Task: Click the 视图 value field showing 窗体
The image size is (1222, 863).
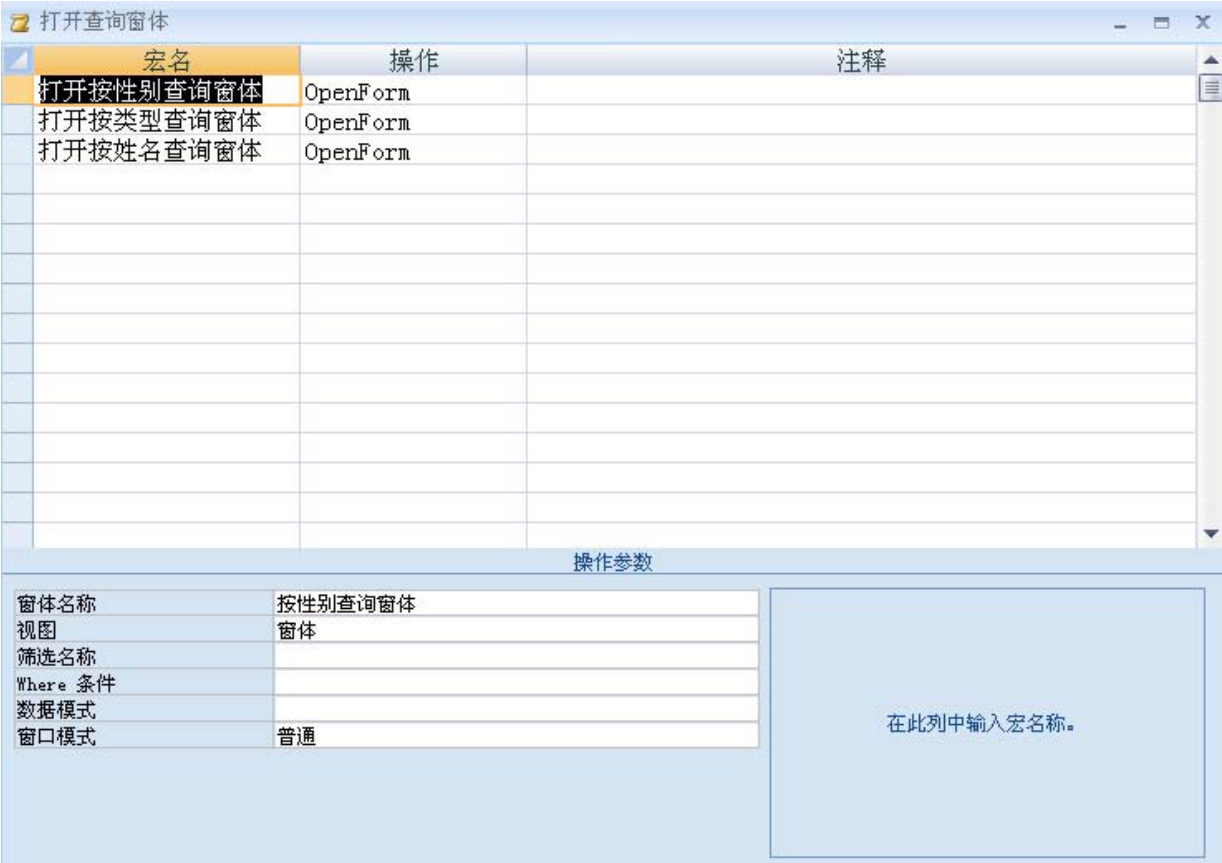Action: click(x=515, y=630)
